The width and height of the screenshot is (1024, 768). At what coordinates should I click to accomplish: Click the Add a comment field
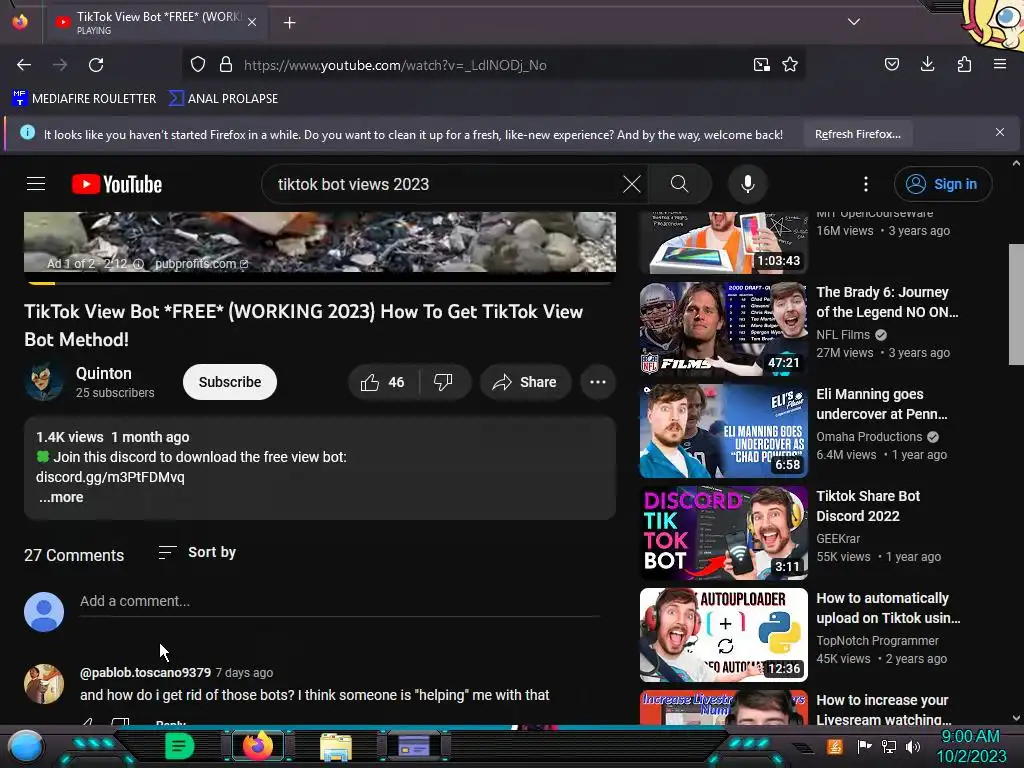coord(340,601)
